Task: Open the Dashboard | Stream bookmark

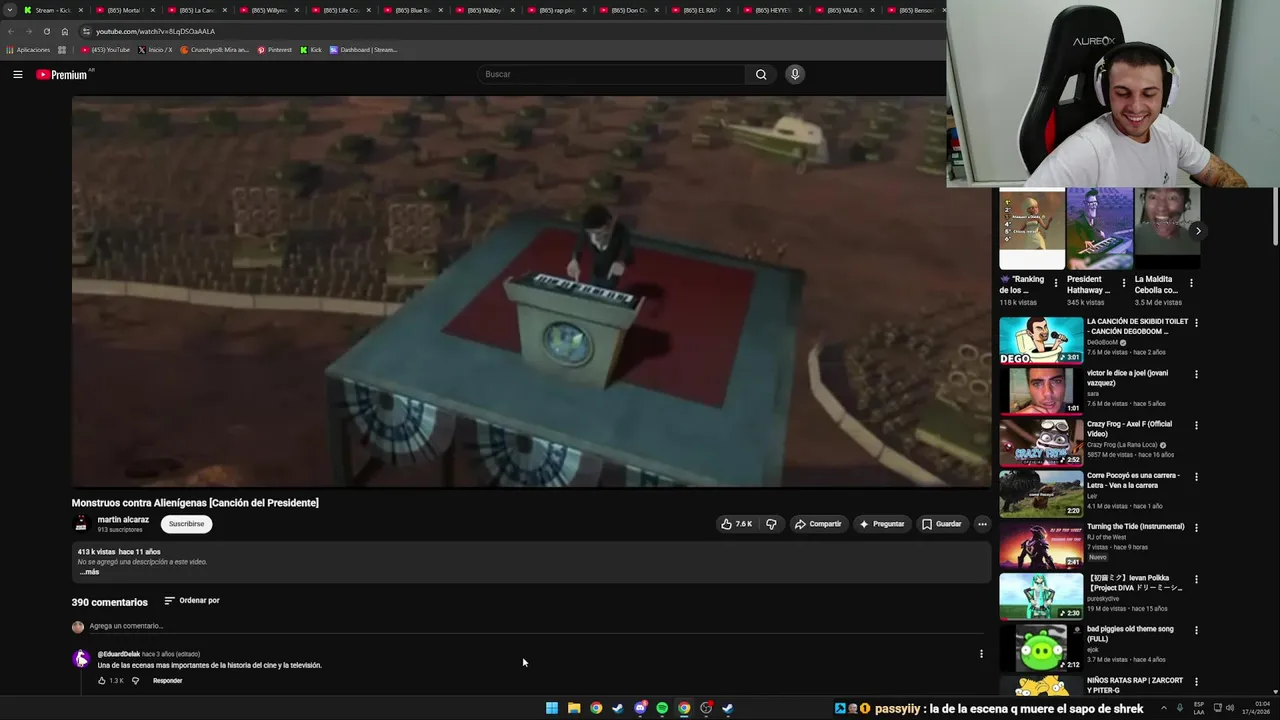Action: click(364, 50)
